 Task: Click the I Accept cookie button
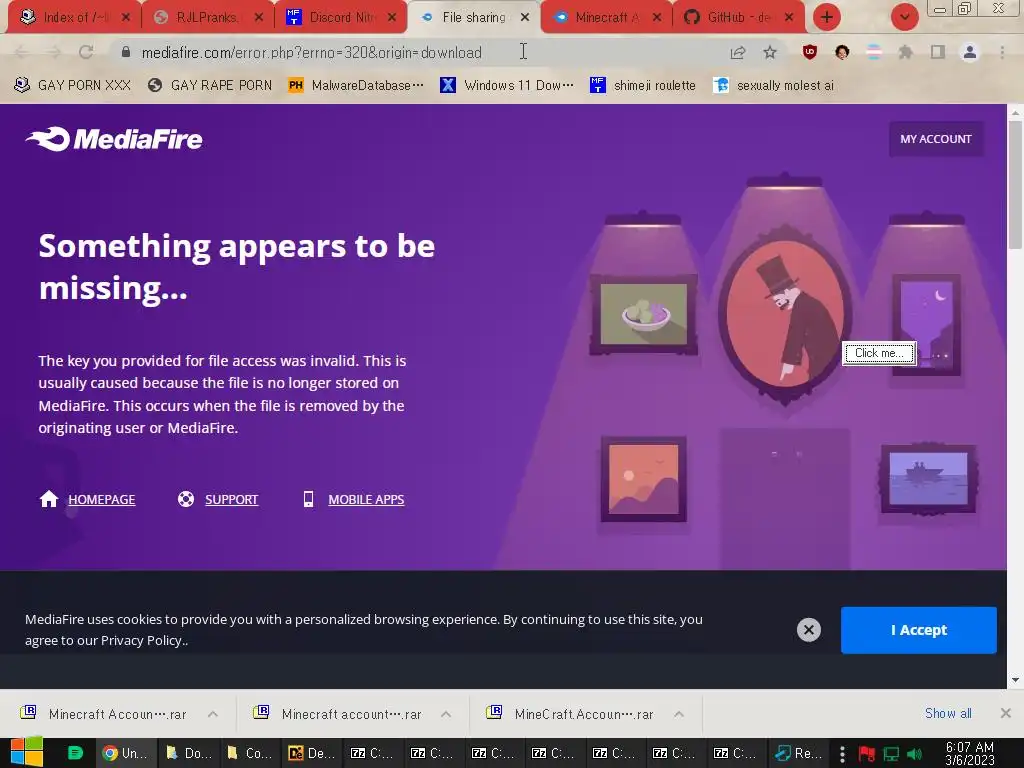coord(918,630)
